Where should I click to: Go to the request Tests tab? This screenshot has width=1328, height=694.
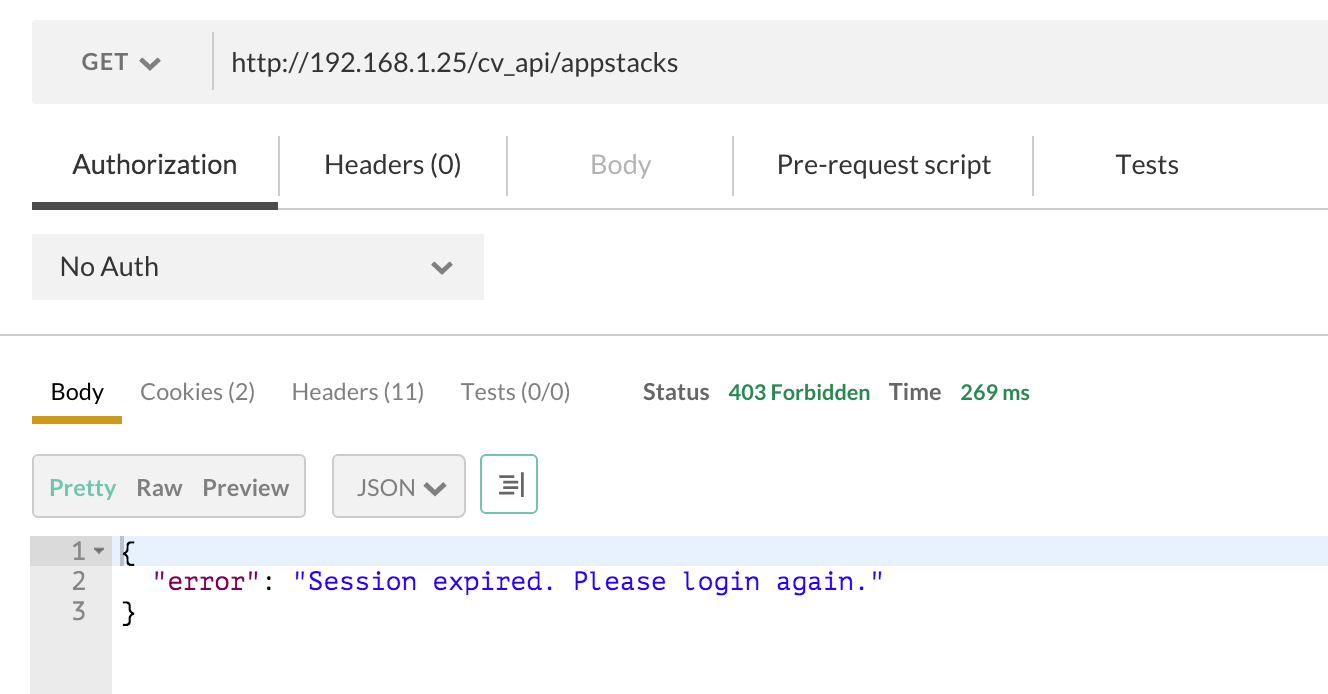point(1146,165)
